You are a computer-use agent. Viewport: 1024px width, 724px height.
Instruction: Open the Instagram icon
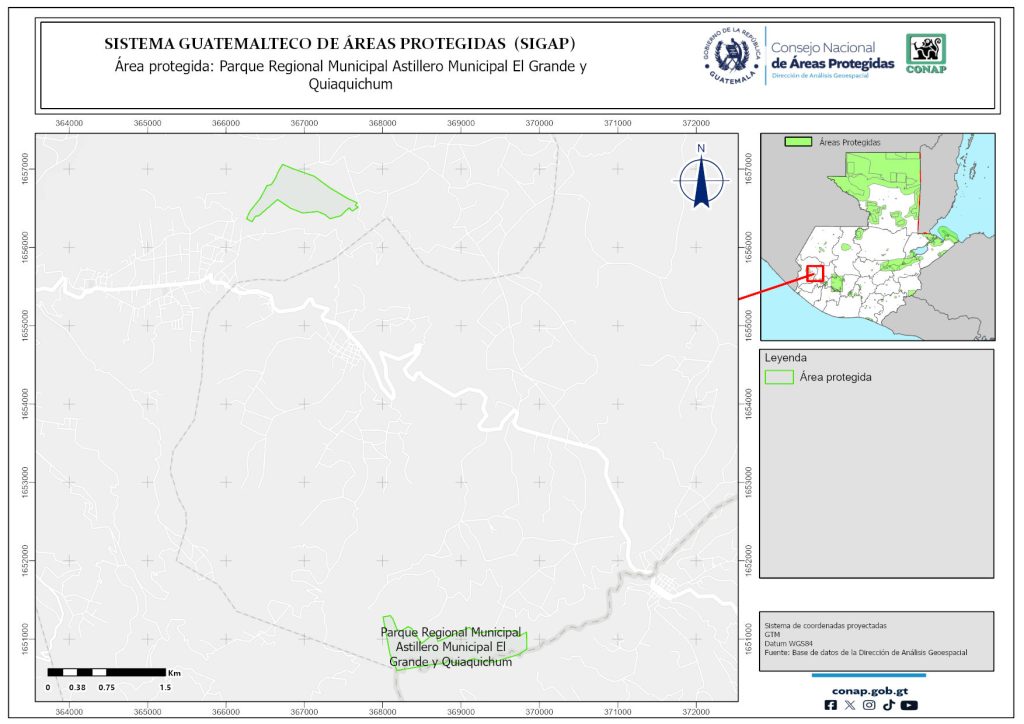[x=869, y=705]
